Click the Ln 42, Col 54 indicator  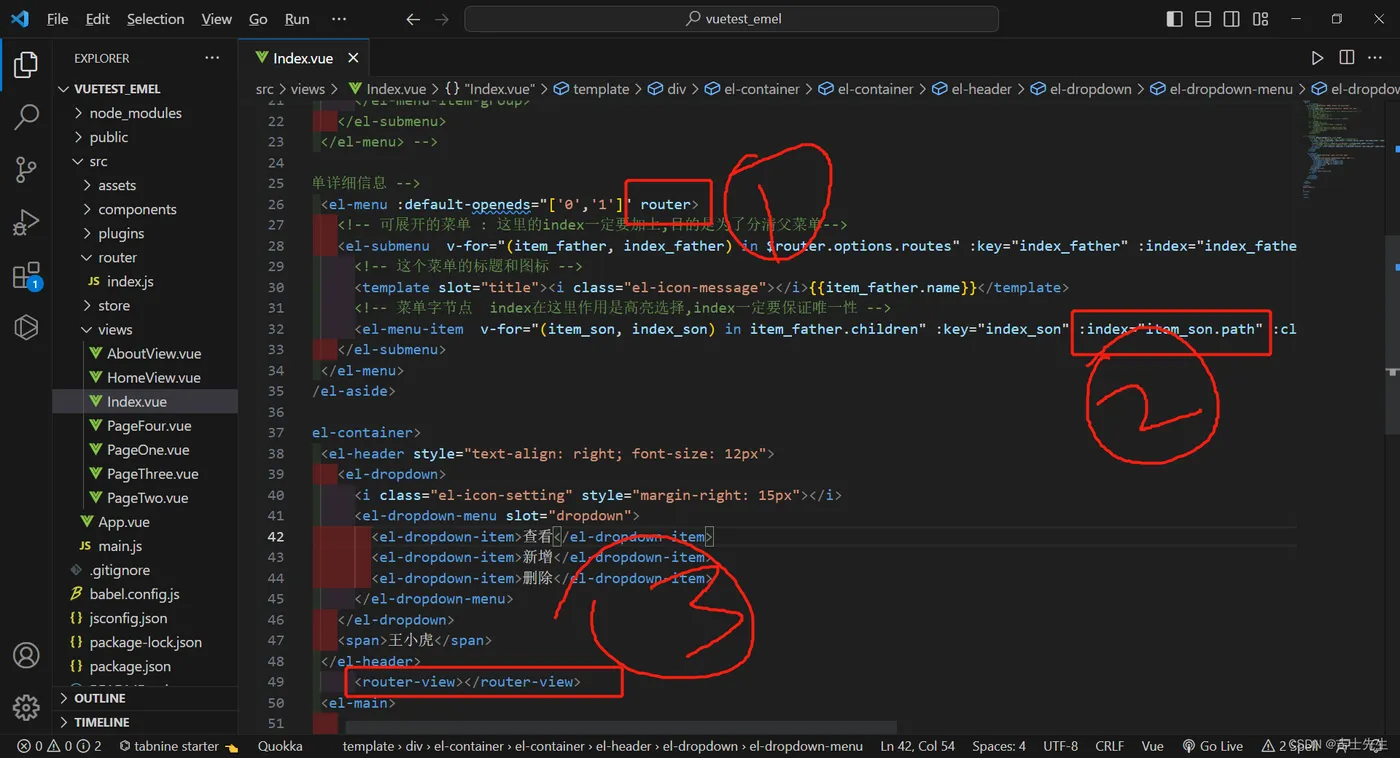917,746
